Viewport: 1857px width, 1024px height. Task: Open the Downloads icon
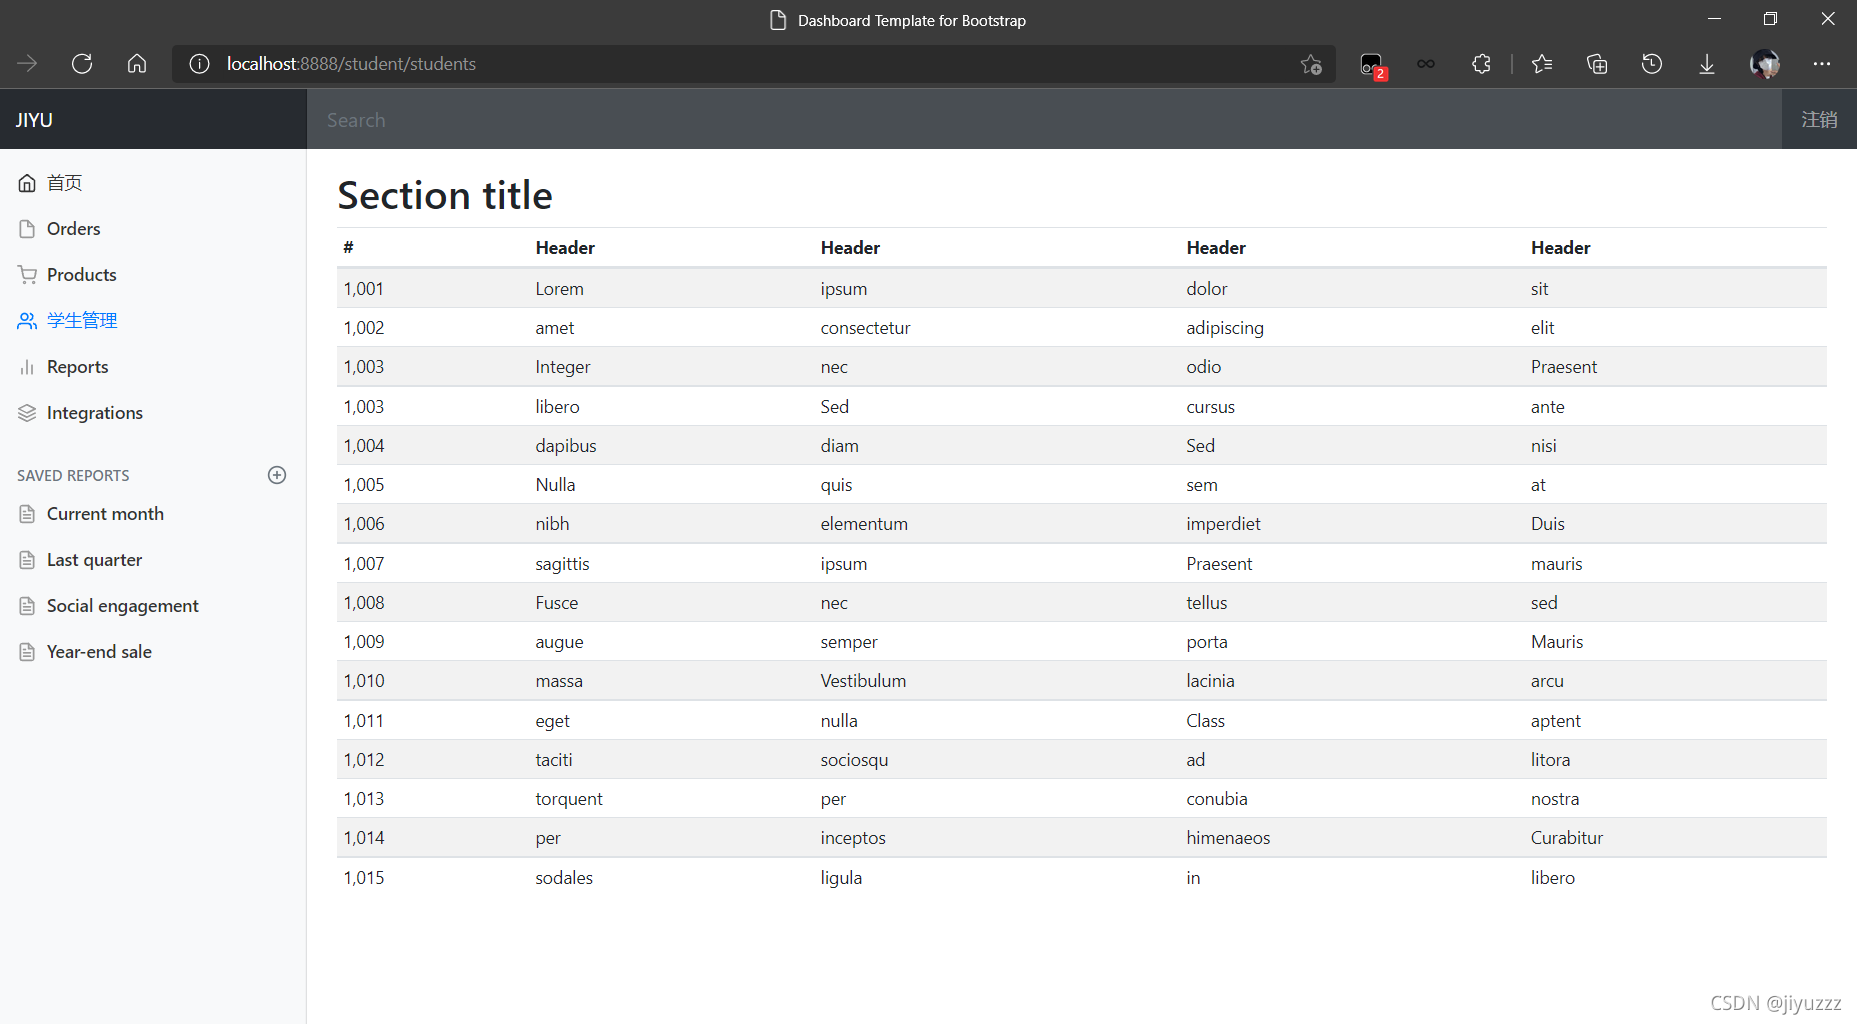(1707, 64)
